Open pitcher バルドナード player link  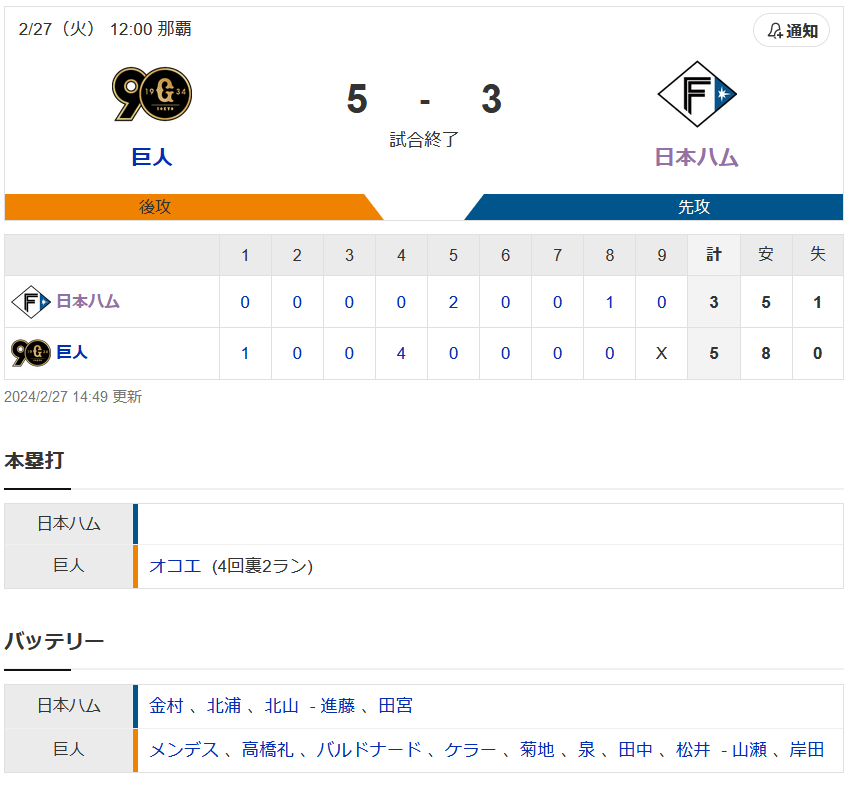pyautogui.click(x=369, y=750)
